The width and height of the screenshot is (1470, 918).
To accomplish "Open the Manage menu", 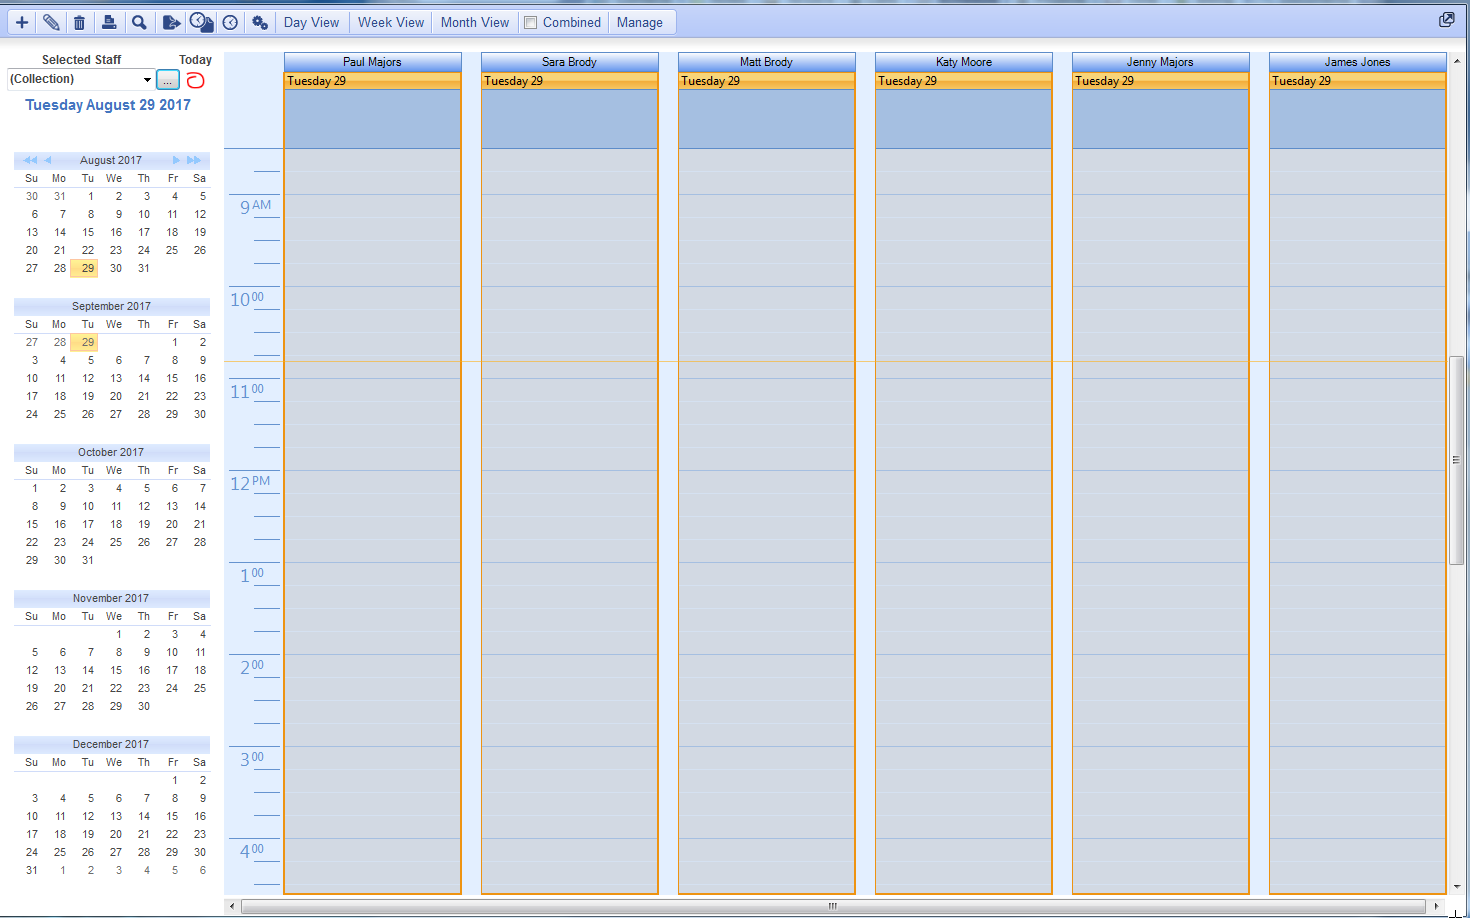I will pos(640,22).
